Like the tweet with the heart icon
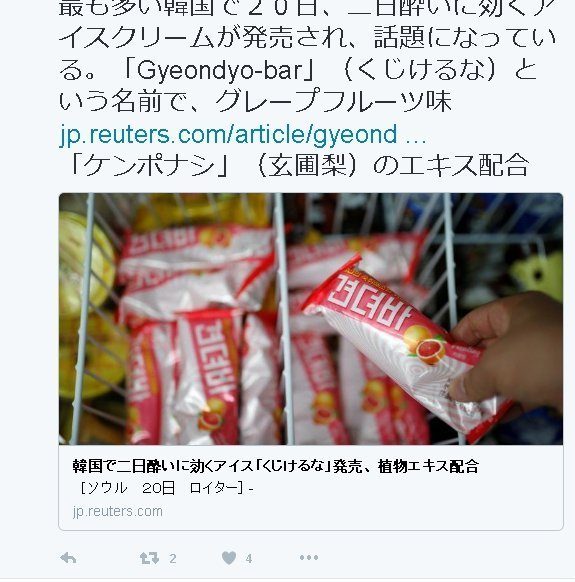This screenshot has height=582, width=575. 229,558
